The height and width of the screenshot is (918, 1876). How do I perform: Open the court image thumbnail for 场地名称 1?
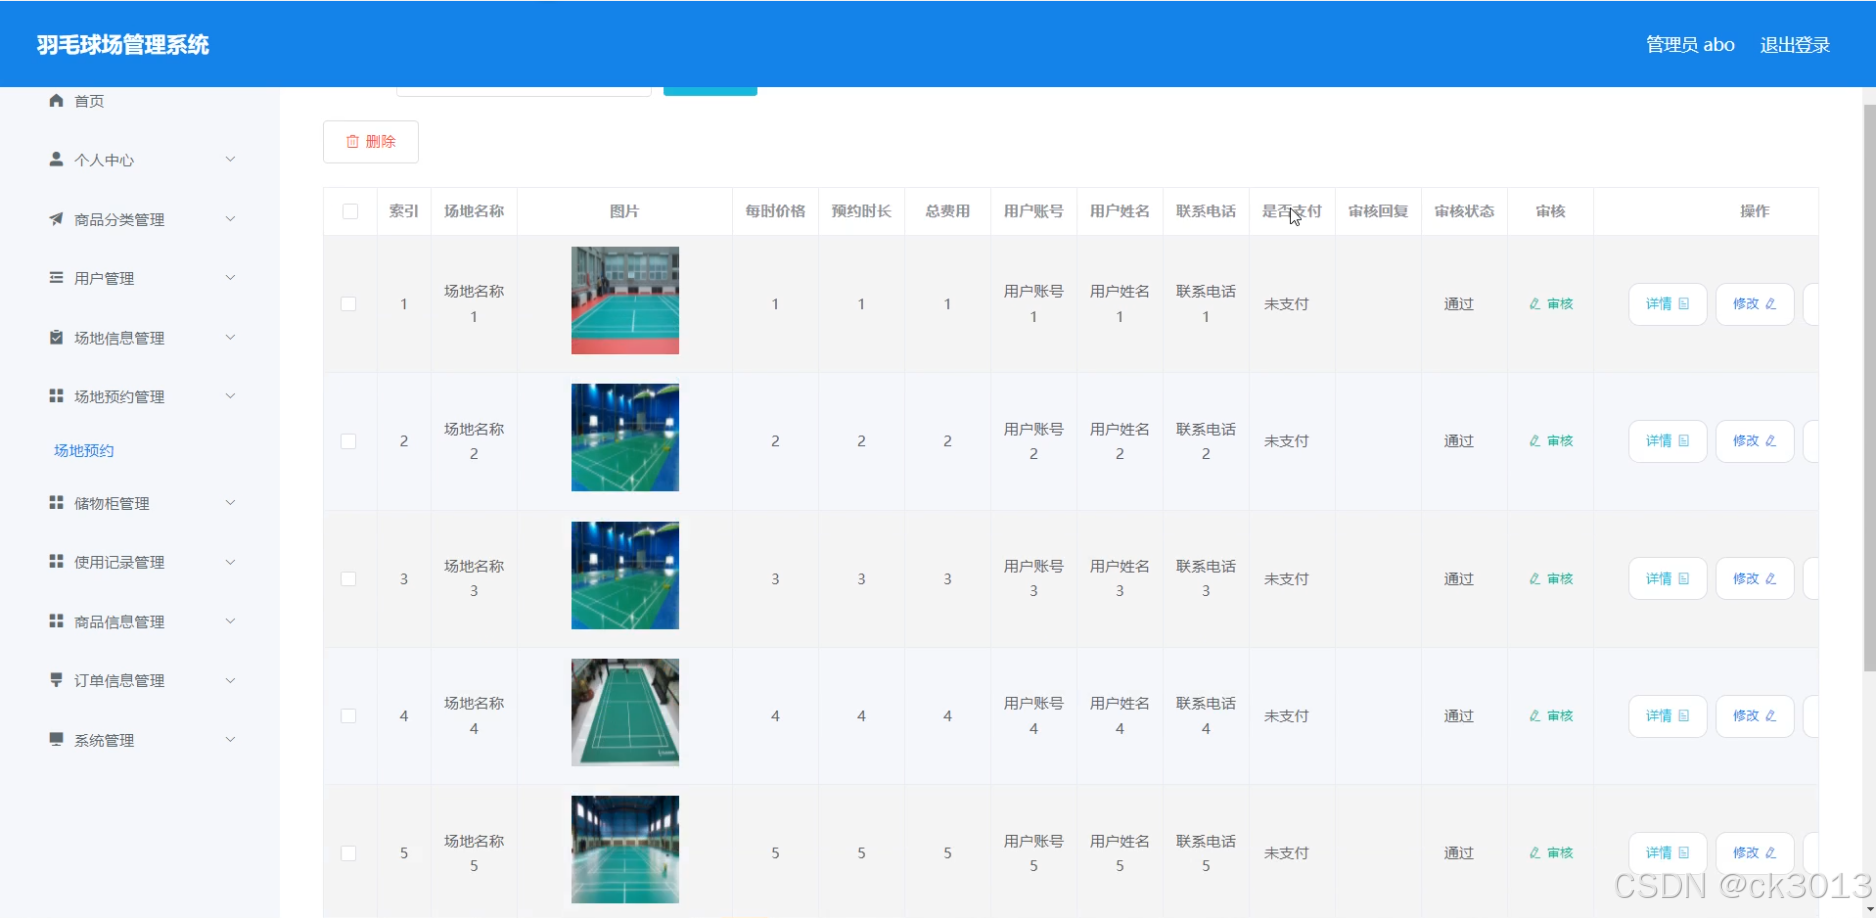point(625,300)
